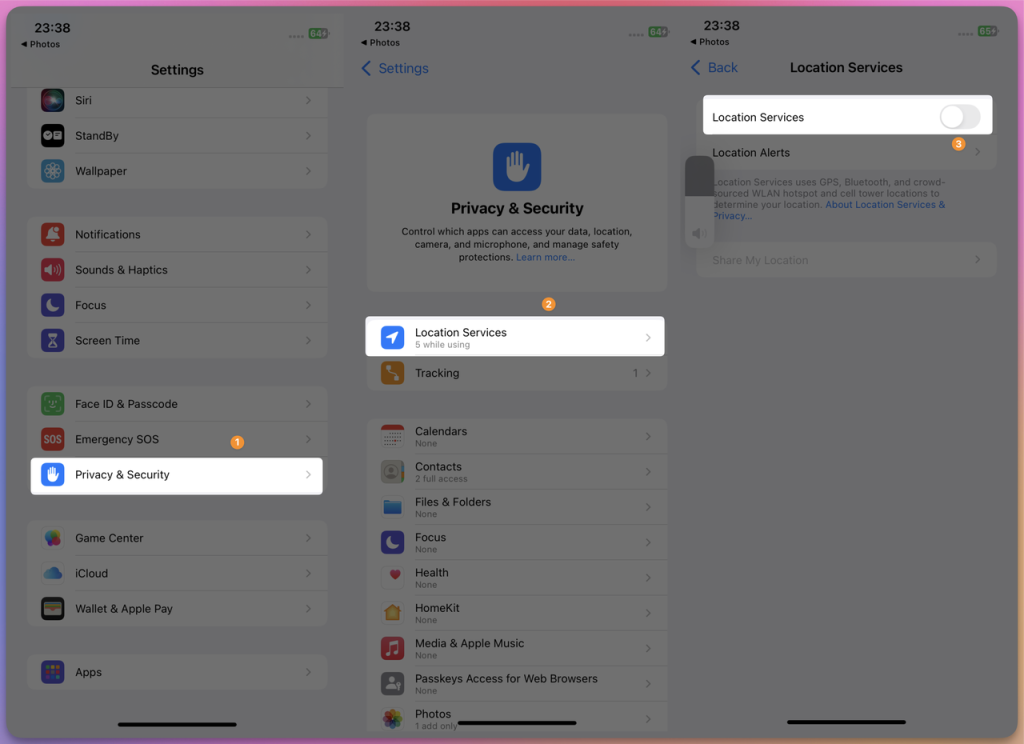
Task: Tap the Emergency SOS label
Action: click(117, 440)
